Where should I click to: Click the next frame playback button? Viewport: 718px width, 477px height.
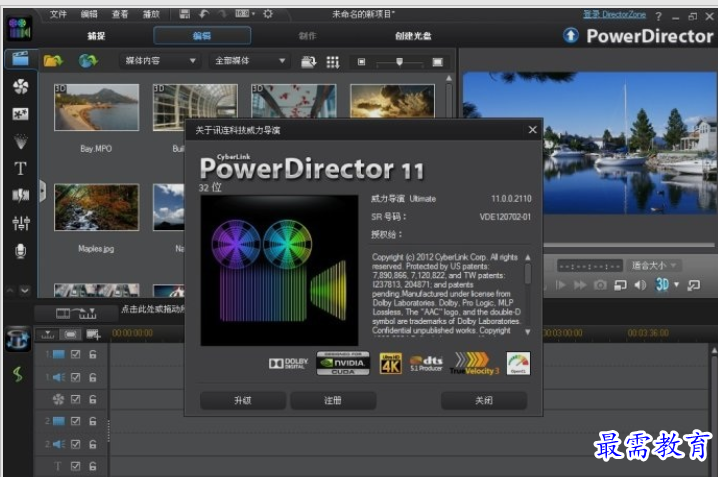[x=560, y=285]
